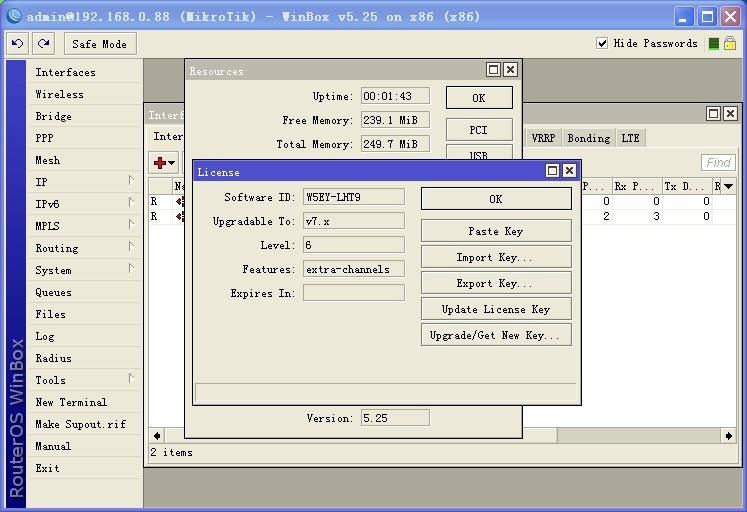The image size is (747, 512).
Task: Maximize the License dialog window
Action: [x=552, y=172]
